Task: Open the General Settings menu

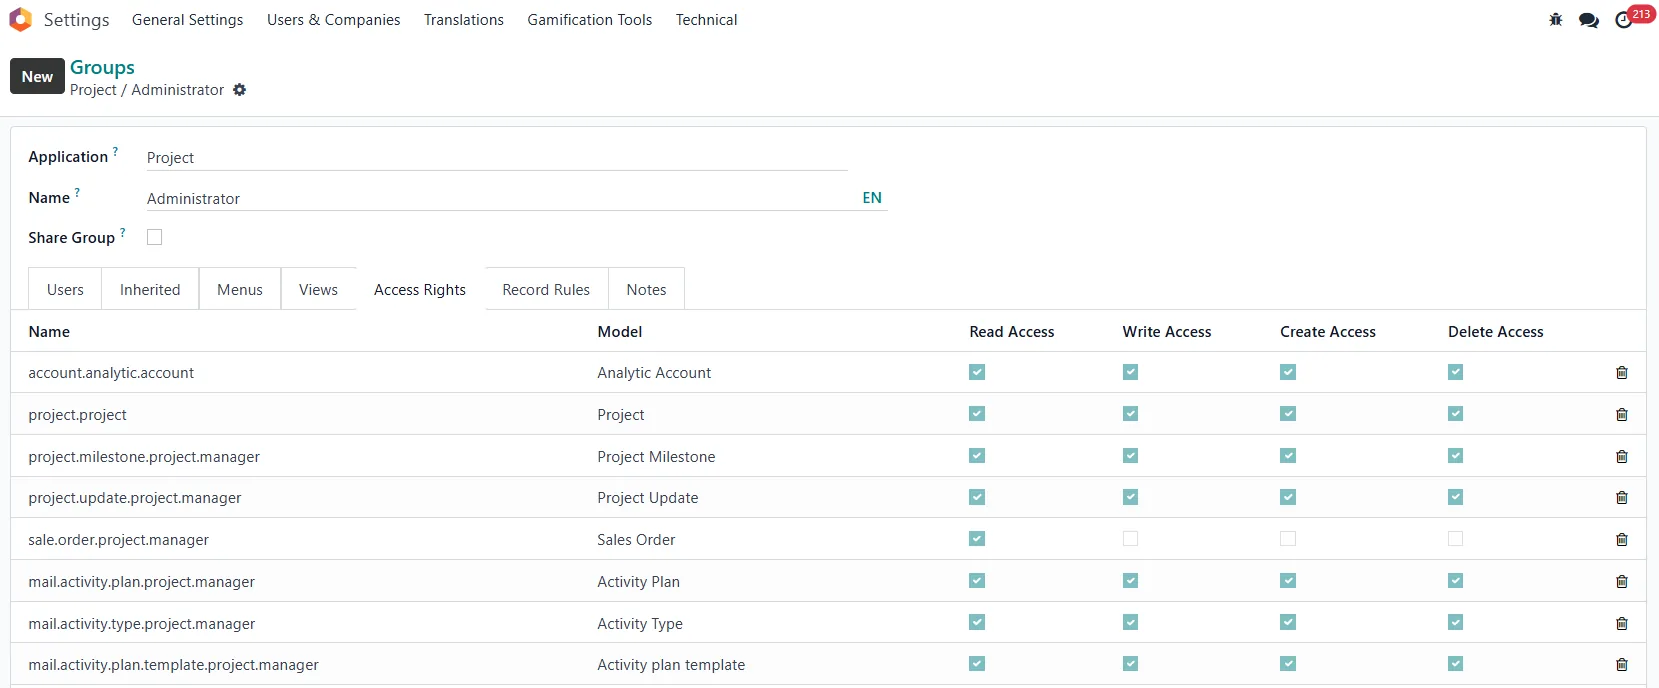Action: (187, 20)
